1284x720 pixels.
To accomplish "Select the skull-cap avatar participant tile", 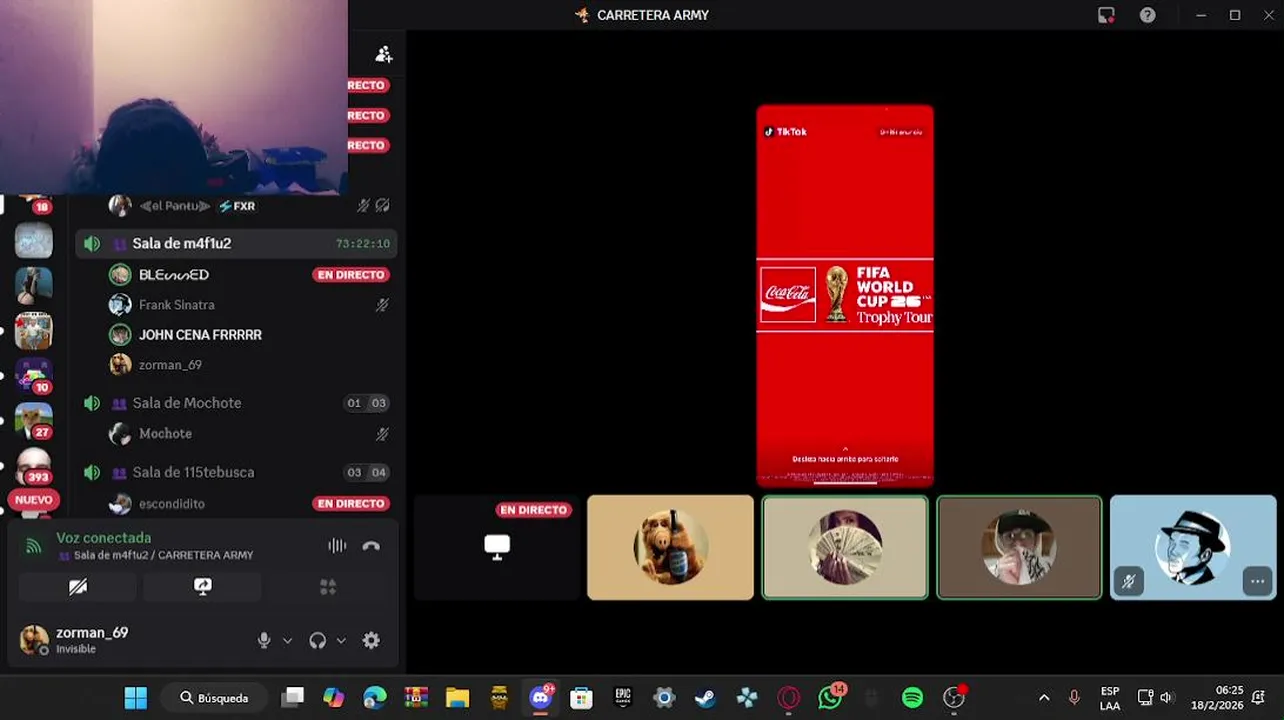I will [x=1019, y=548].
